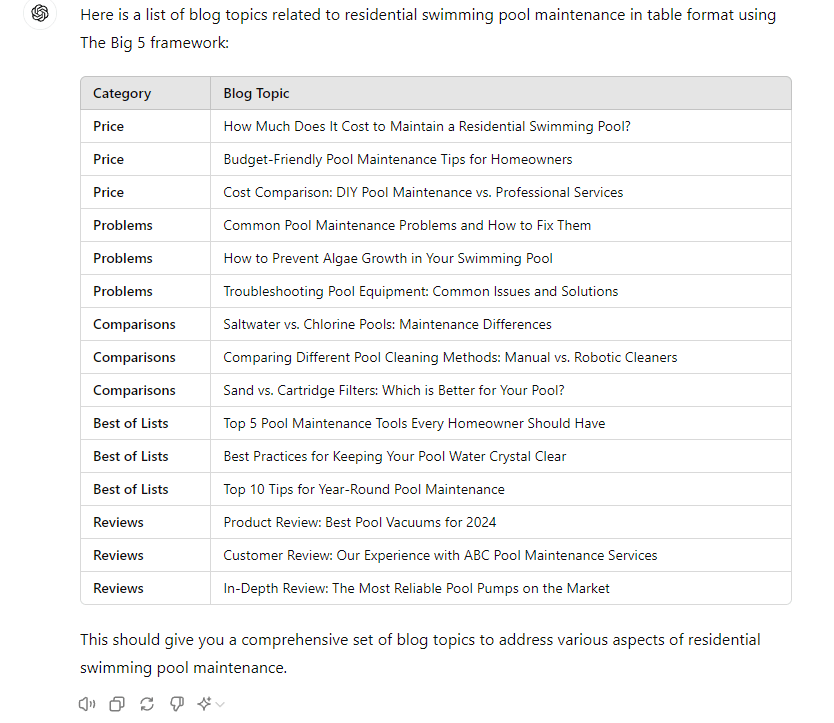Click the Troubleshooting Pool Equipment topic
The height and width of the screenshot is (723, 834).
tap(420, 291)
